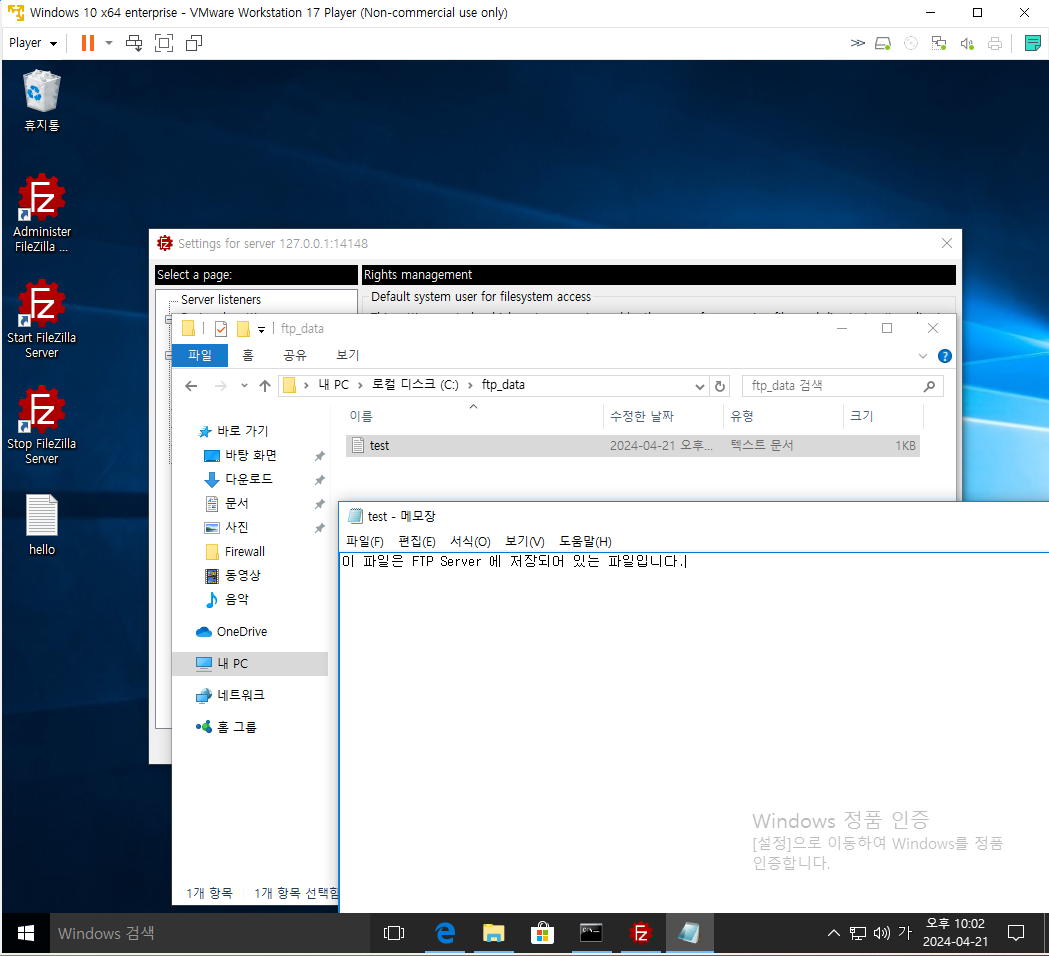
Task: Send Ctrl+Alt+Del to the virtual machine
Action: coord(134,43)
